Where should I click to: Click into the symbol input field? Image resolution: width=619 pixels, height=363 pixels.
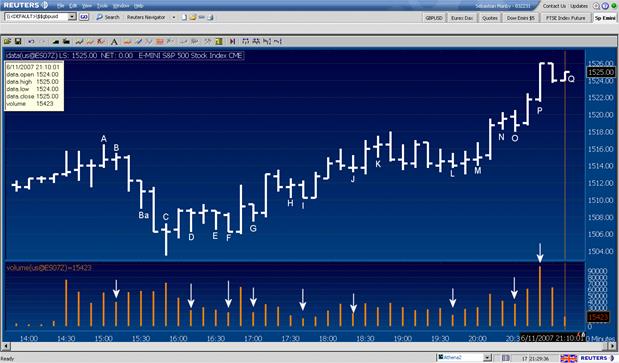pyautogui.click(x=36, y=17)
